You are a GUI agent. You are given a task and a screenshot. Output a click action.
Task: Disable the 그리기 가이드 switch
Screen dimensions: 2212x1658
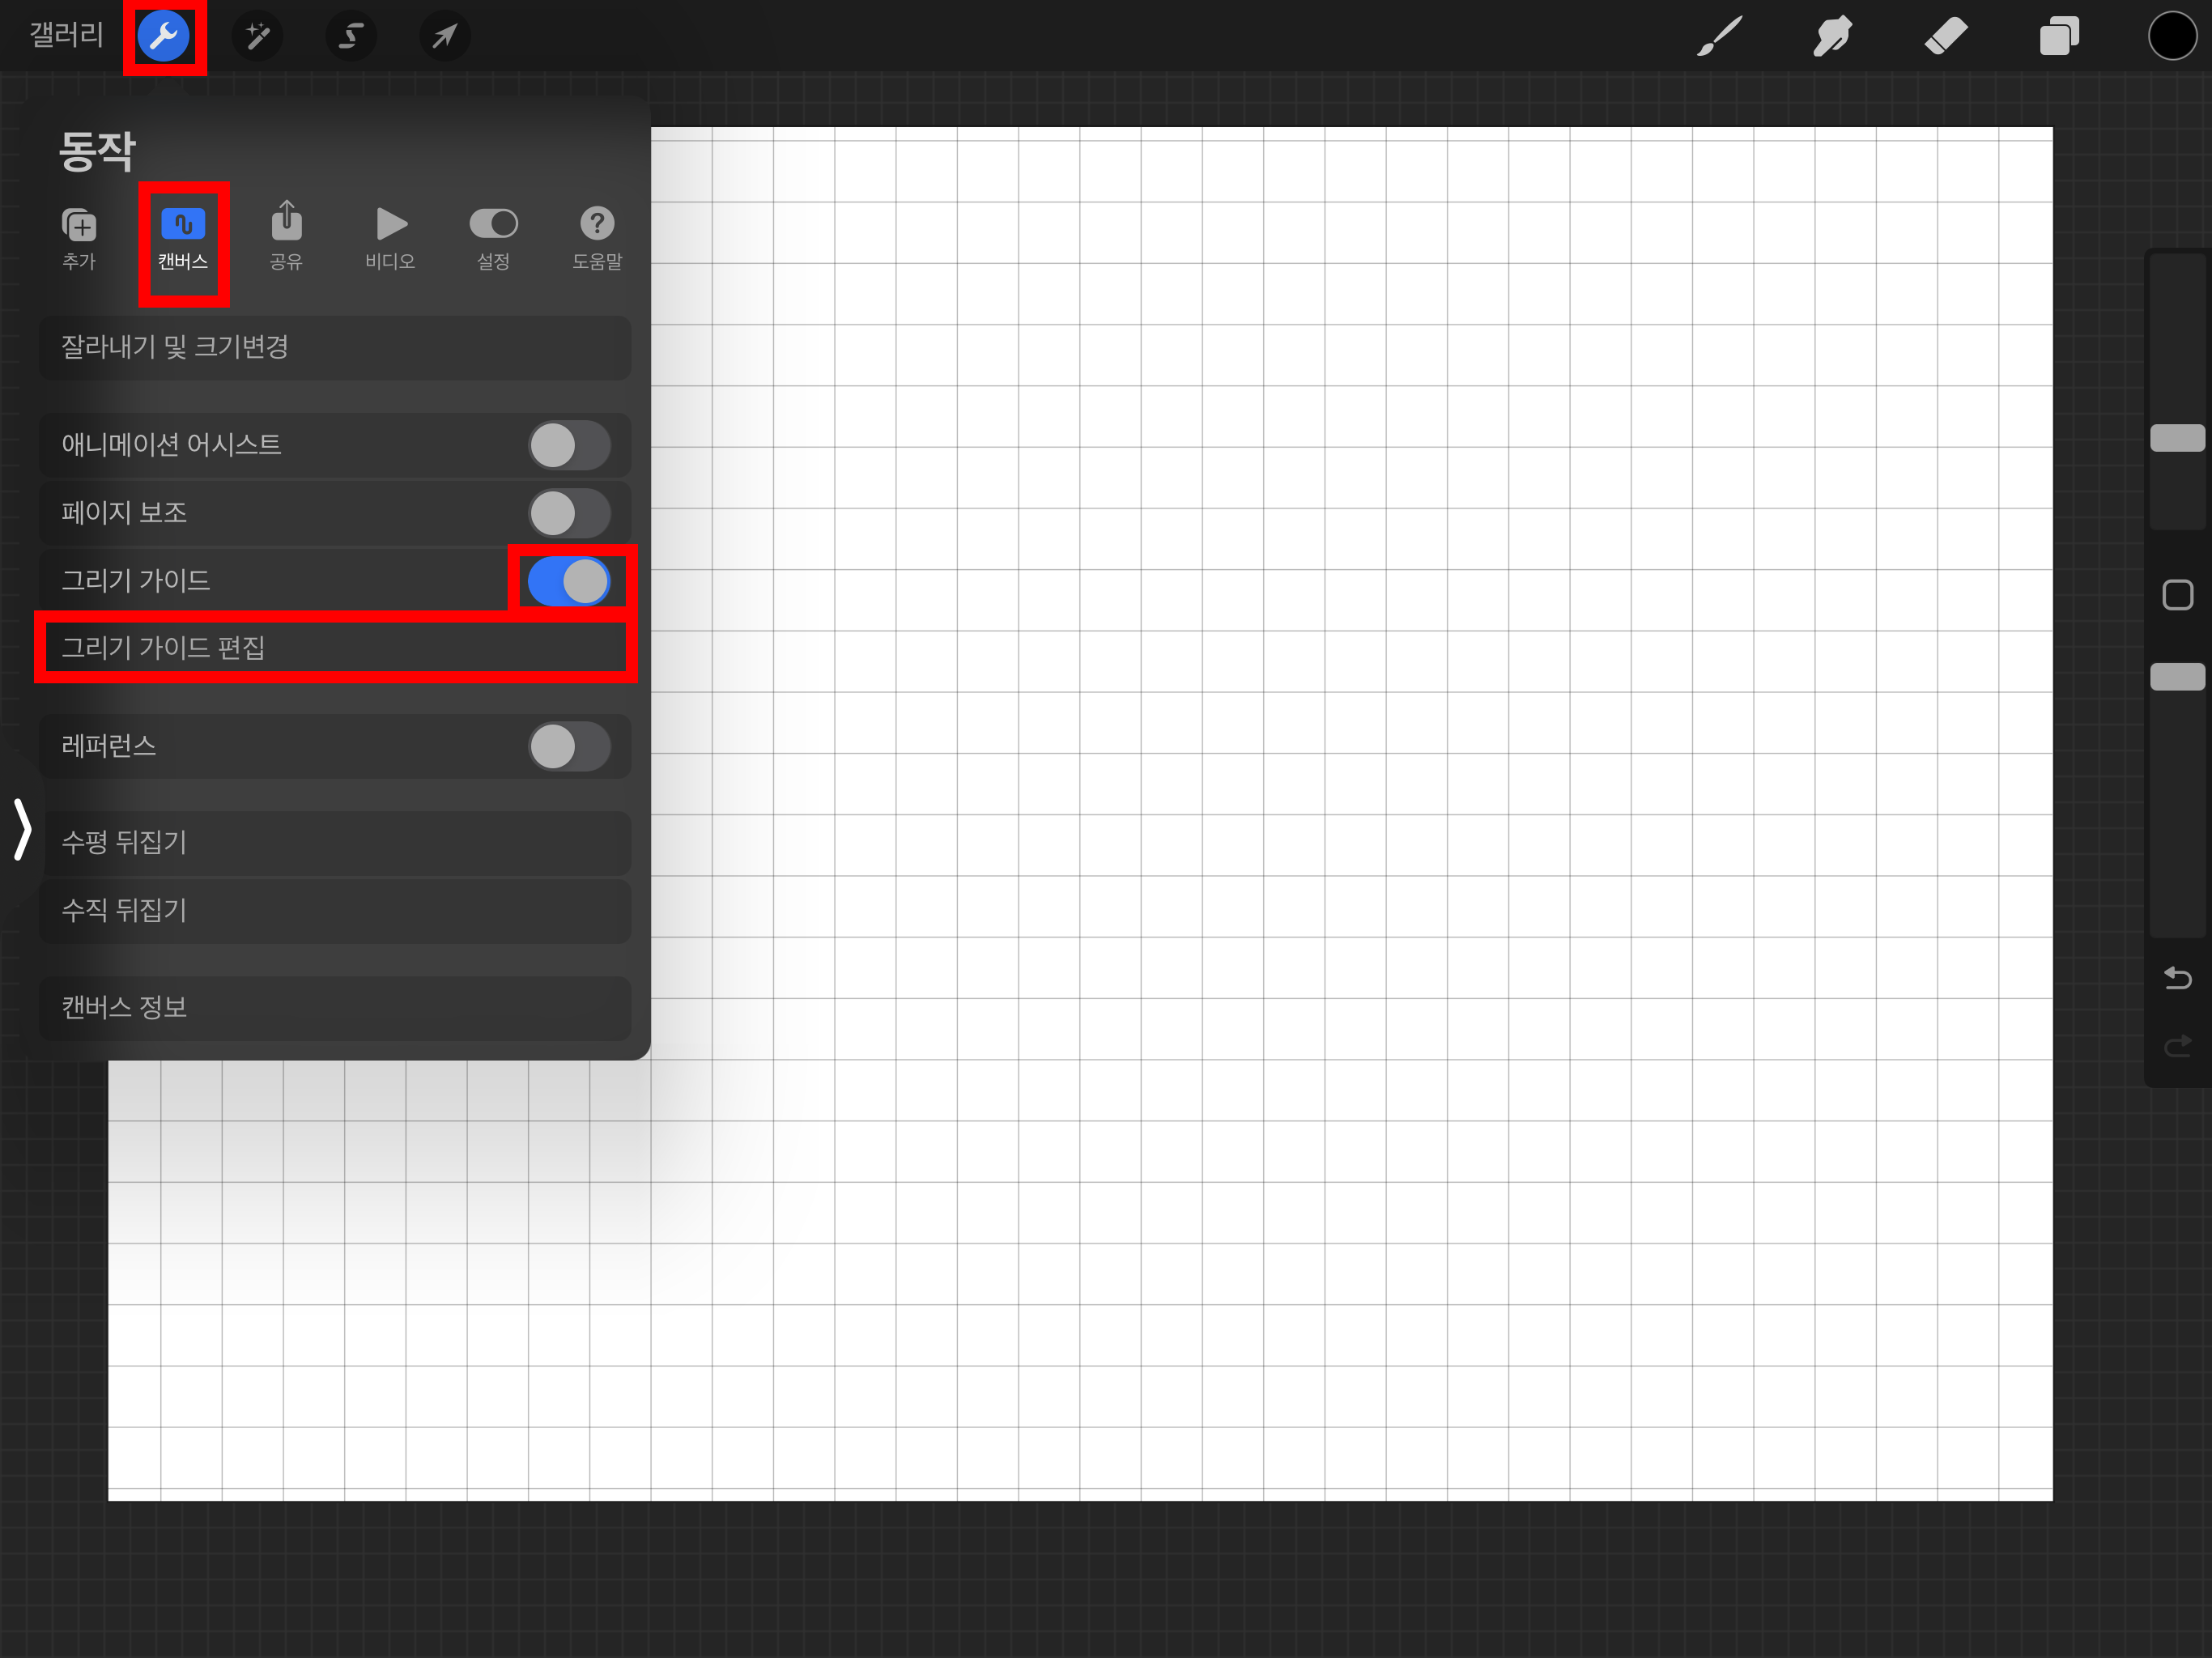click(x=569, y=581)
